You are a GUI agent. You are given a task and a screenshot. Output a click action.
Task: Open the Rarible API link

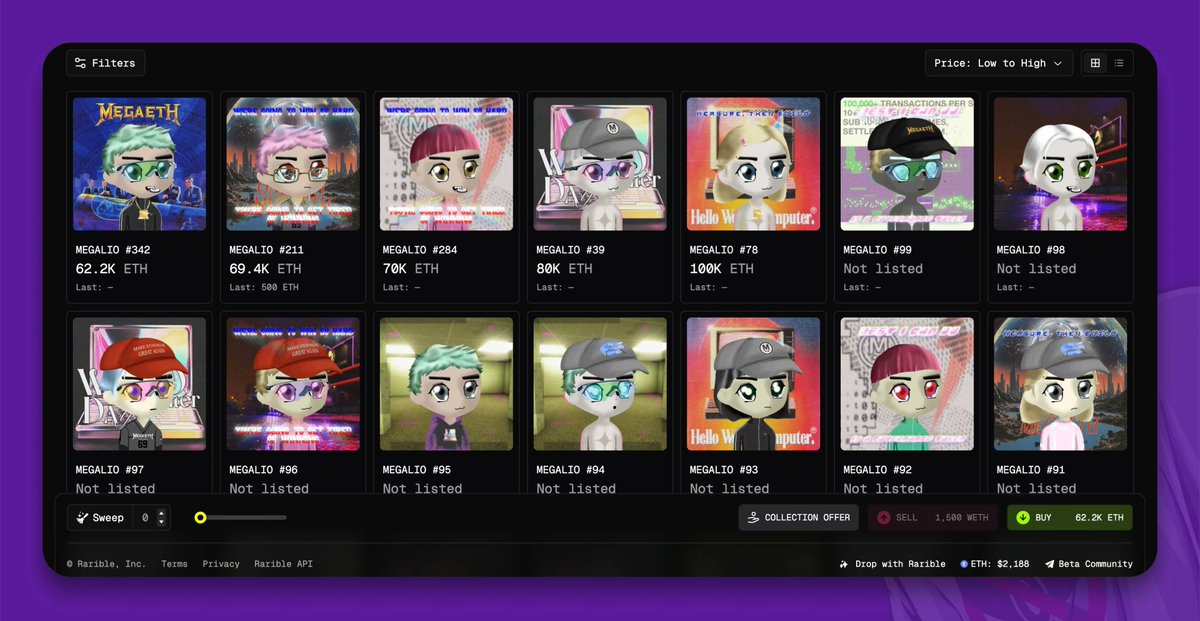(283, 564)
